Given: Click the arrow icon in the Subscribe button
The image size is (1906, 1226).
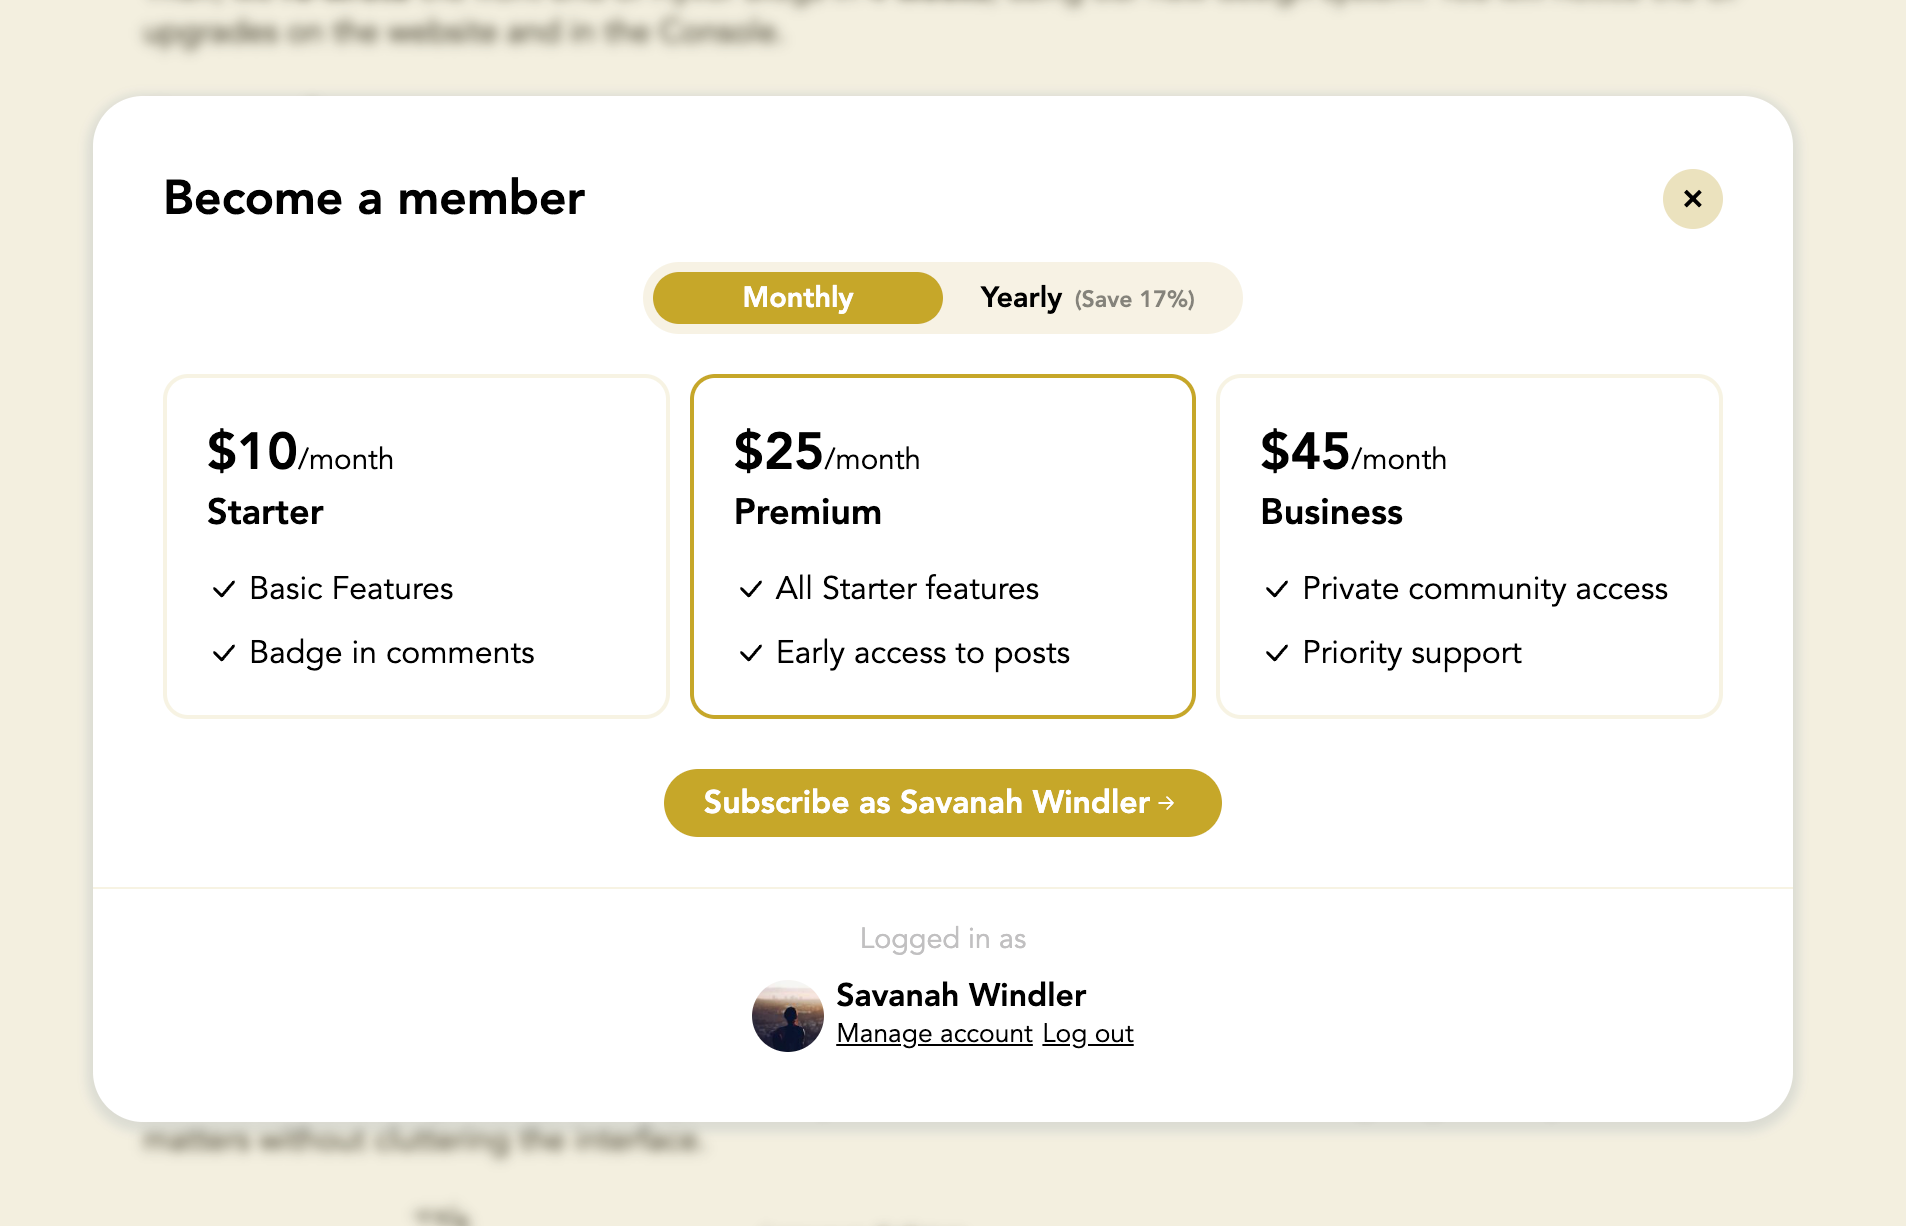Looking at the screenshot, I should tap(1167, 803).
